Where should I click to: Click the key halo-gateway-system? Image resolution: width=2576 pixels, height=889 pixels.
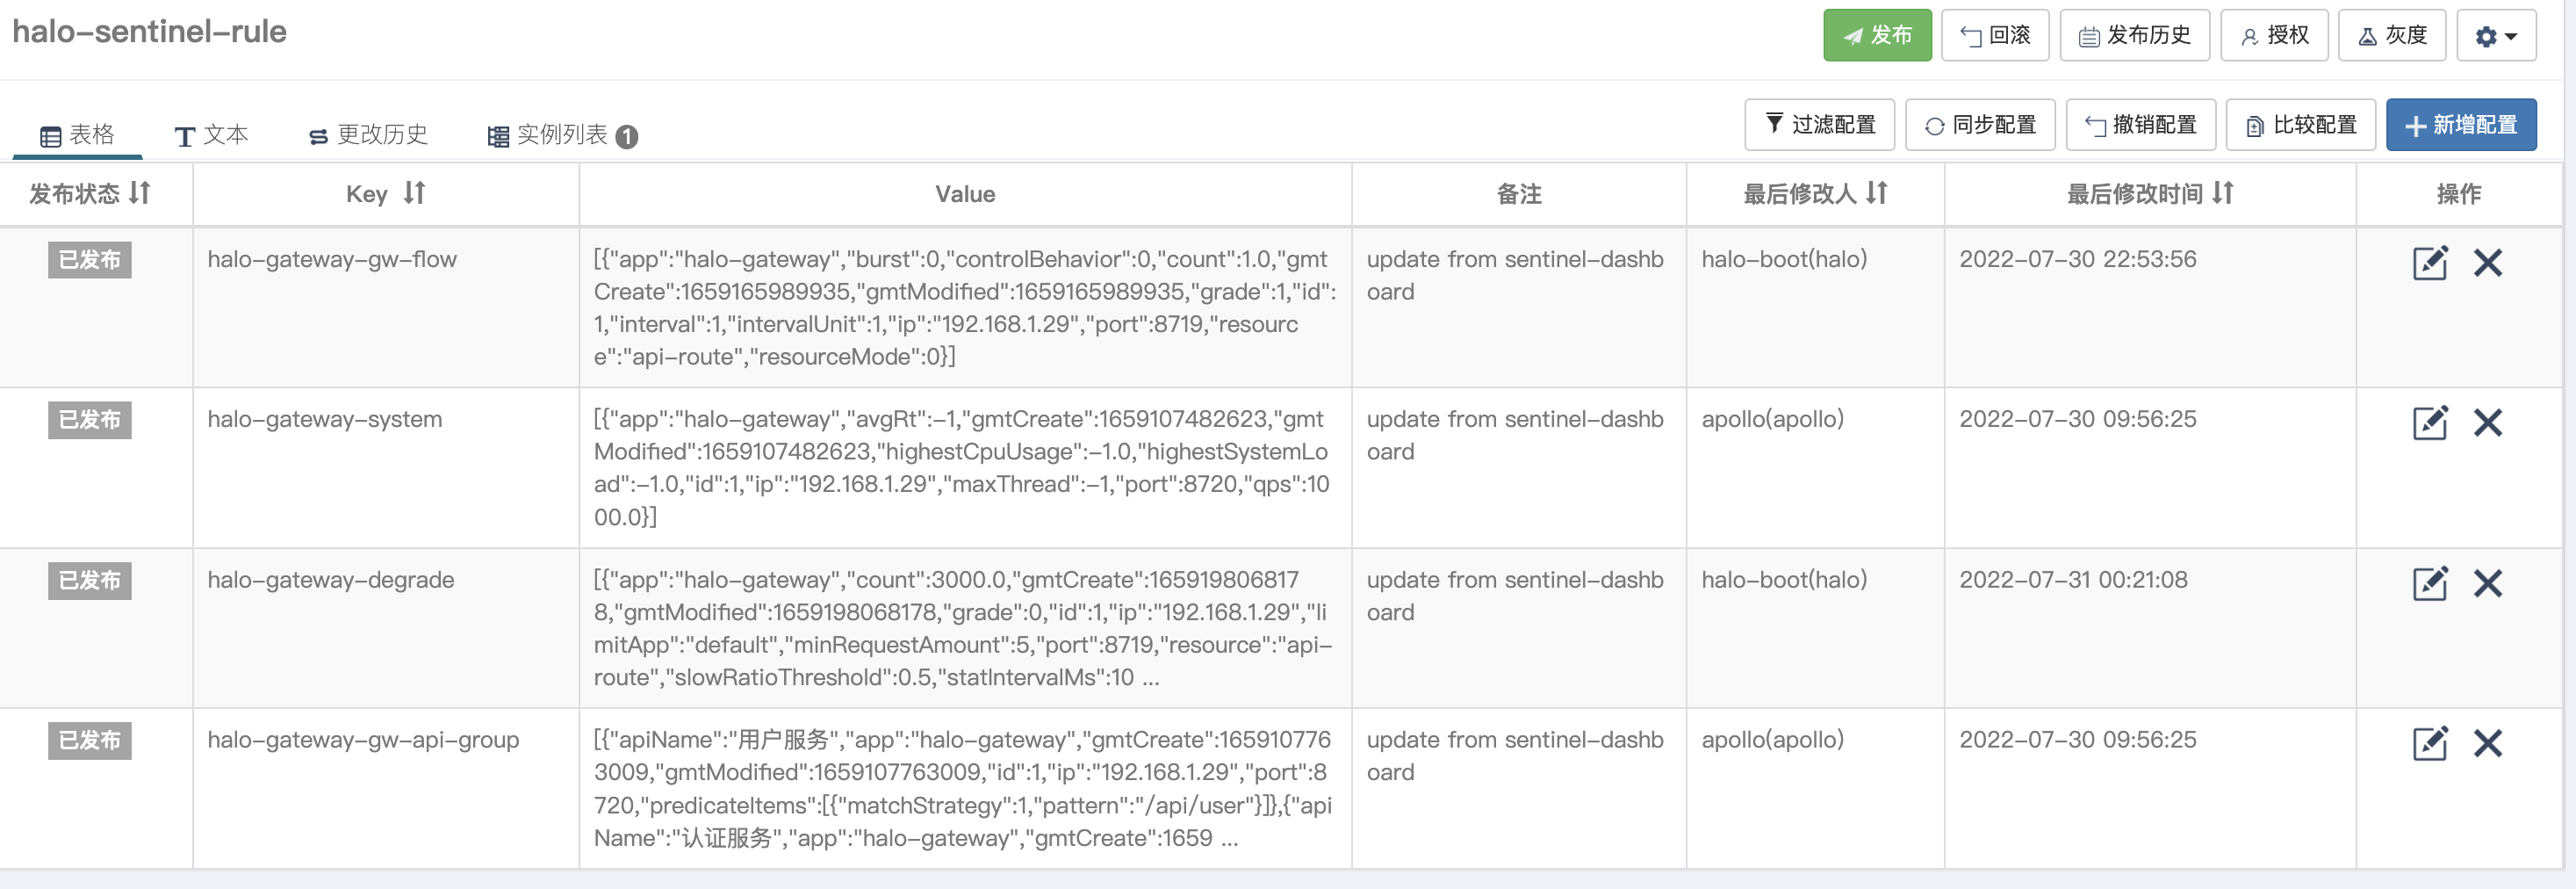click(324, 419)
